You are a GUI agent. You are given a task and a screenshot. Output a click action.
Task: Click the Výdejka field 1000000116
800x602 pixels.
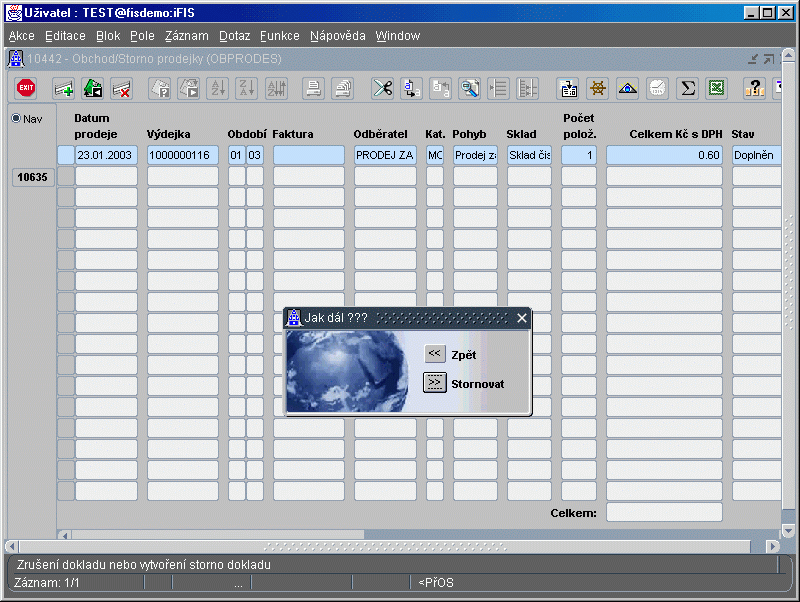coord(183,155)
